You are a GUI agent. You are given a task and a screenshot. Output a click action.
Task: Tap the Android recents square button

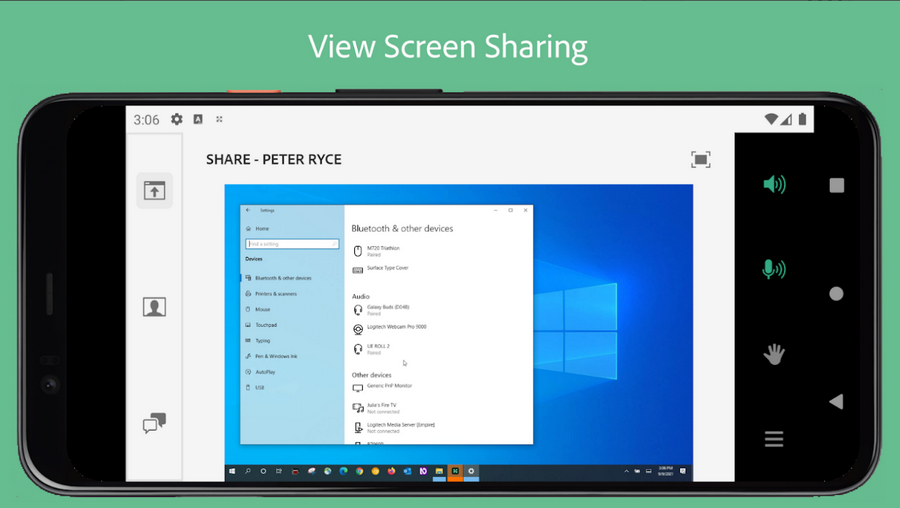(837, 185)
